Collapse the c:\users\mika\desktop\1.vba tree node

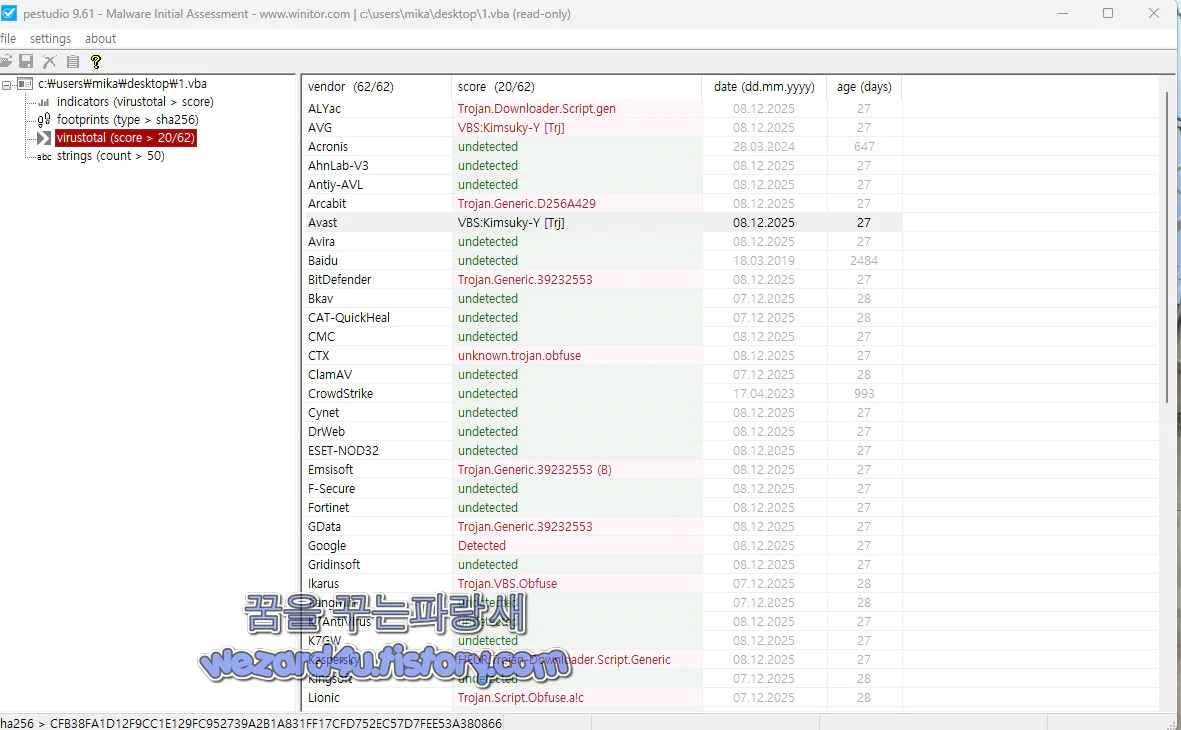[6, 83]
